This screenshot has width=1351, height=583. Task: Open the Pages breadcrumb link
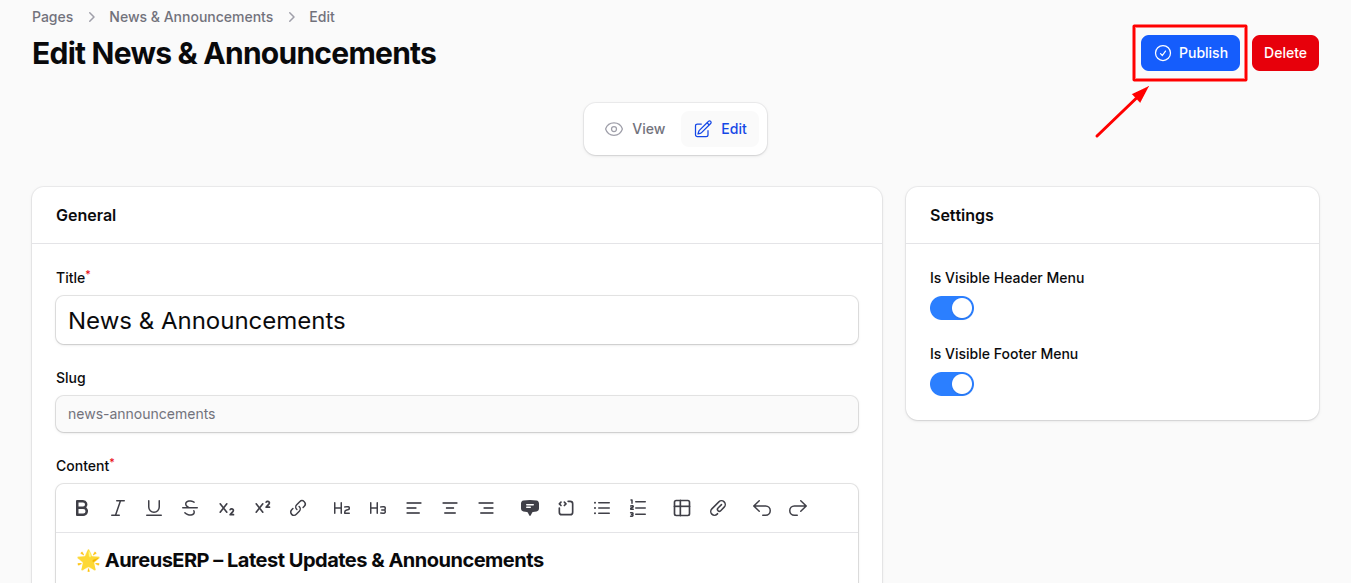[x=52, y=16]
